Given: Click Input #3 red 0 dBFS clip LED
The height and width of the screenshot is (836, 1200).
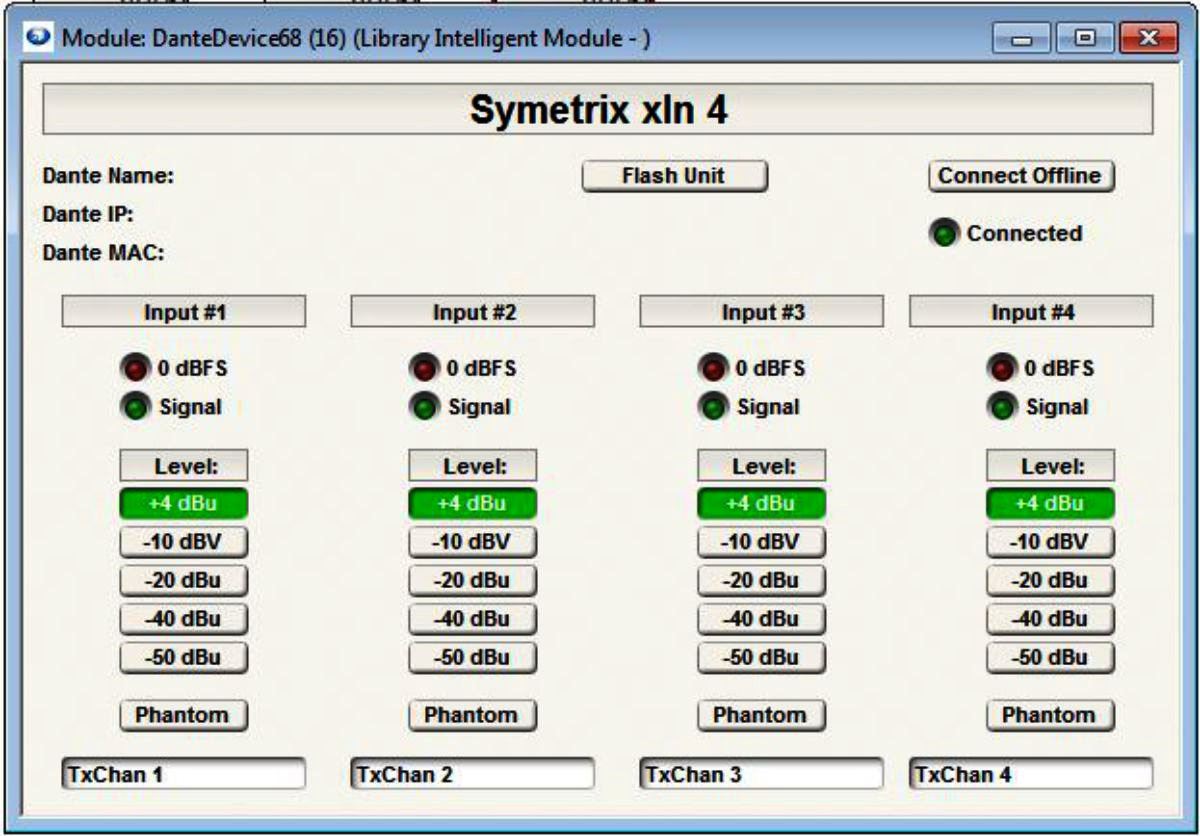Looking at the screenshot, I should click(x=713, y=369).
